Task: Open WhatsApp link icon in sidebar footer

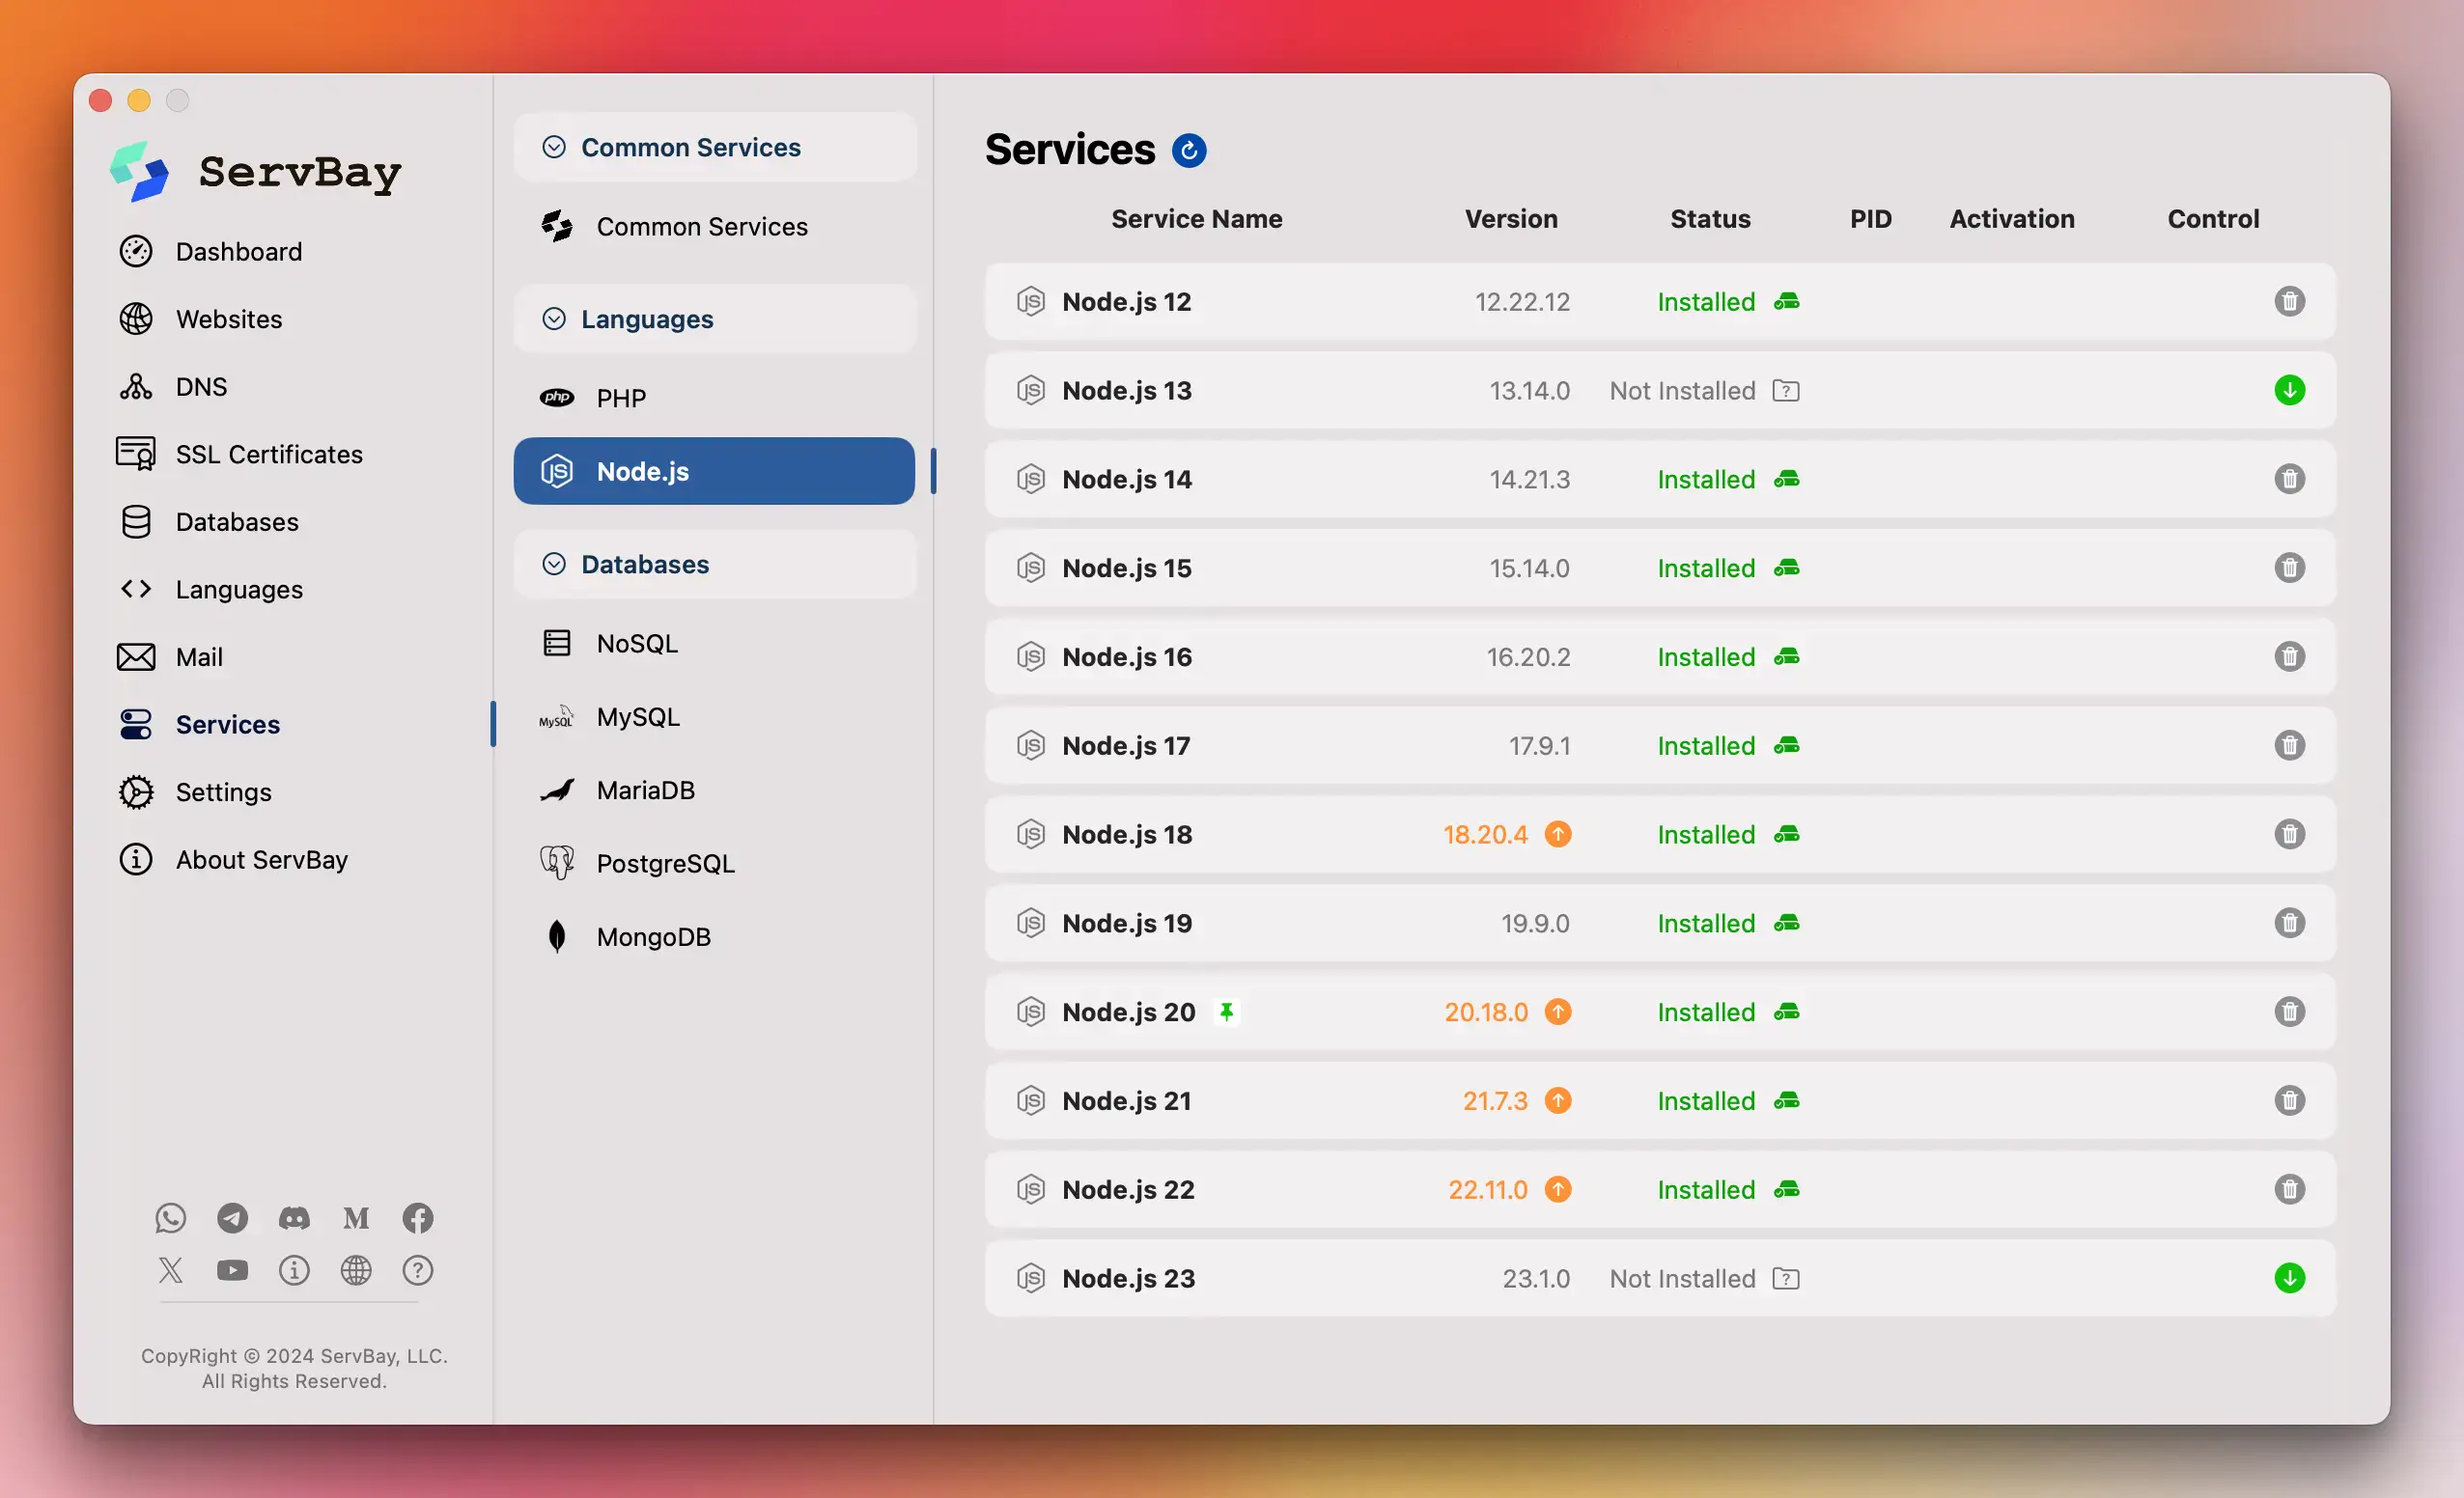Action: point(171,1217)
